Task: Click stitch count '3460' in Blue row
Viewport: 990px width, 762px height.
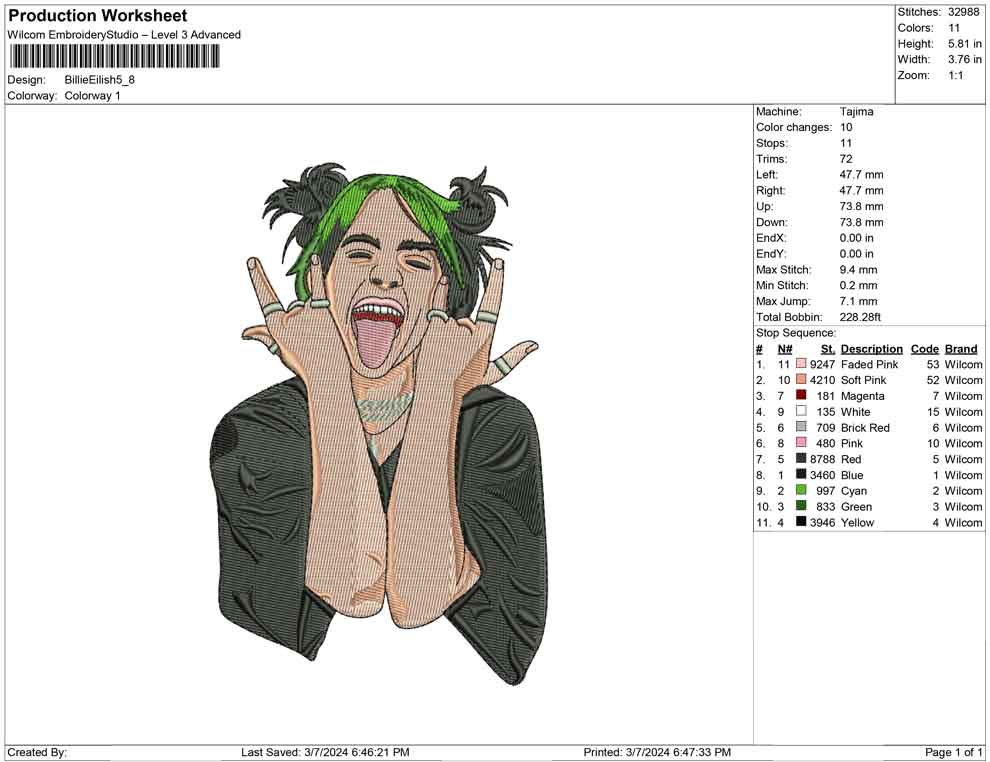Action: coord(823,475)
